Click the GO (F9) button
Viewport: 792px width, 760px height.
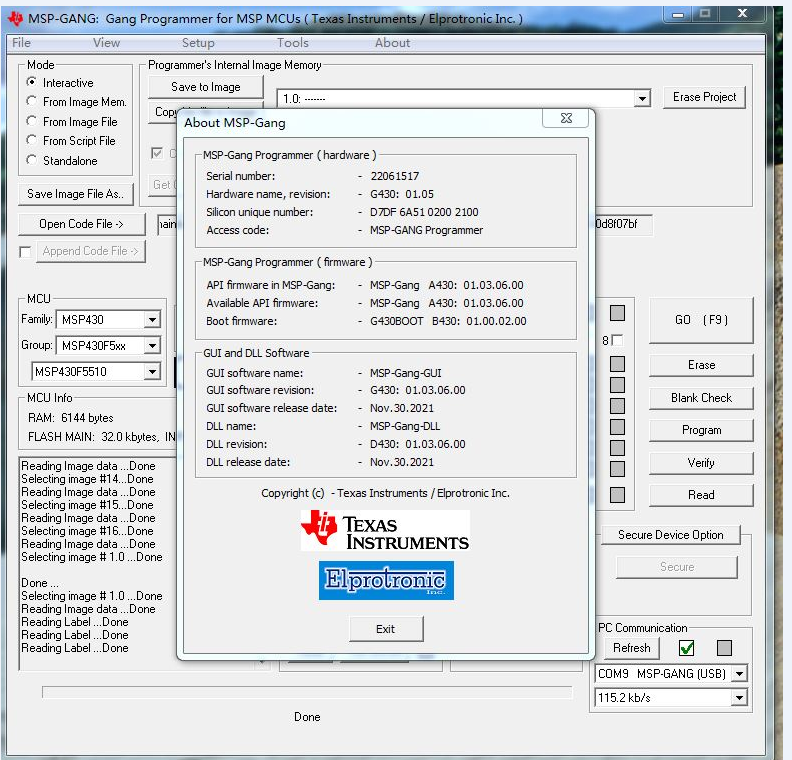(x=701, y=320)
